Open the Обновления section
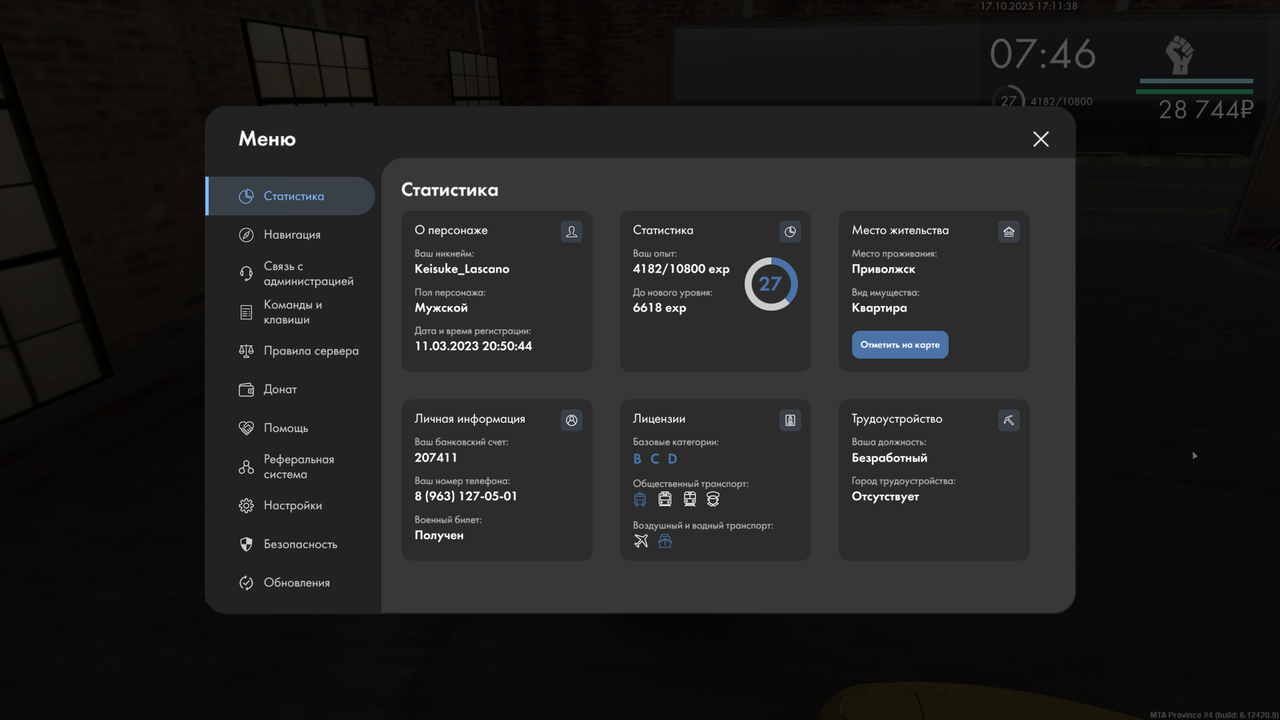The width and height of the screenshot is (1280, 720). (290, 583)
